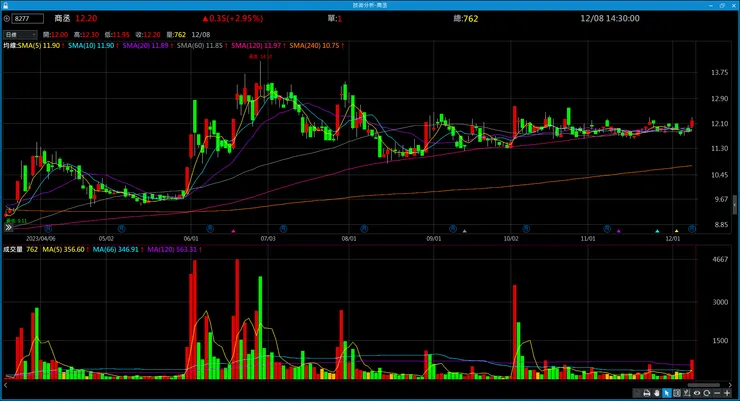The image size is (740, 401).
Task: Click the SMA(10) 11.90 legend label
Action: pos(91,46)
